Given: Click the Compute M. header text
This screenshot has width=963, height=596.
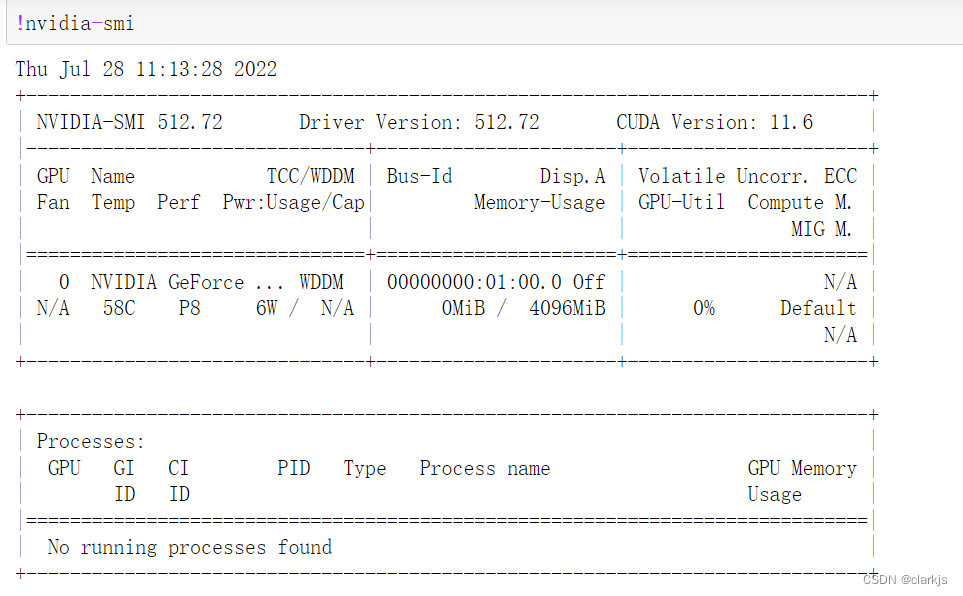Looking at the screenshot, I should (800, 203).
